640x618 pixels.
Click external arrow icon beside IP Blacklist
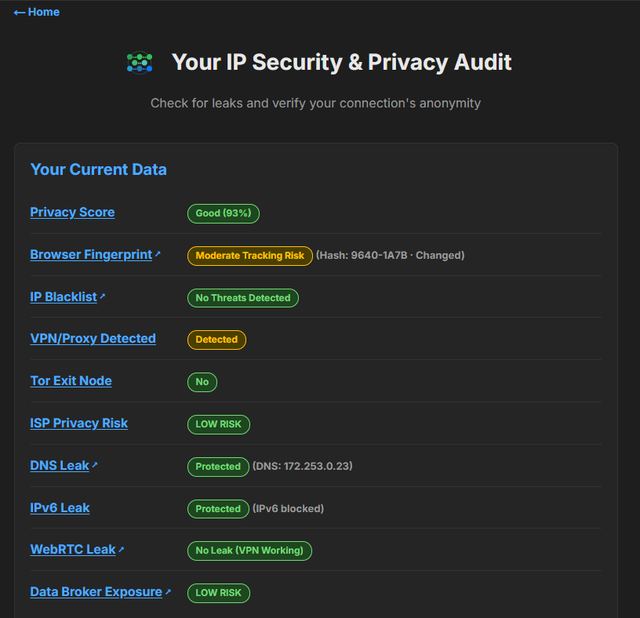coord(102,296)
